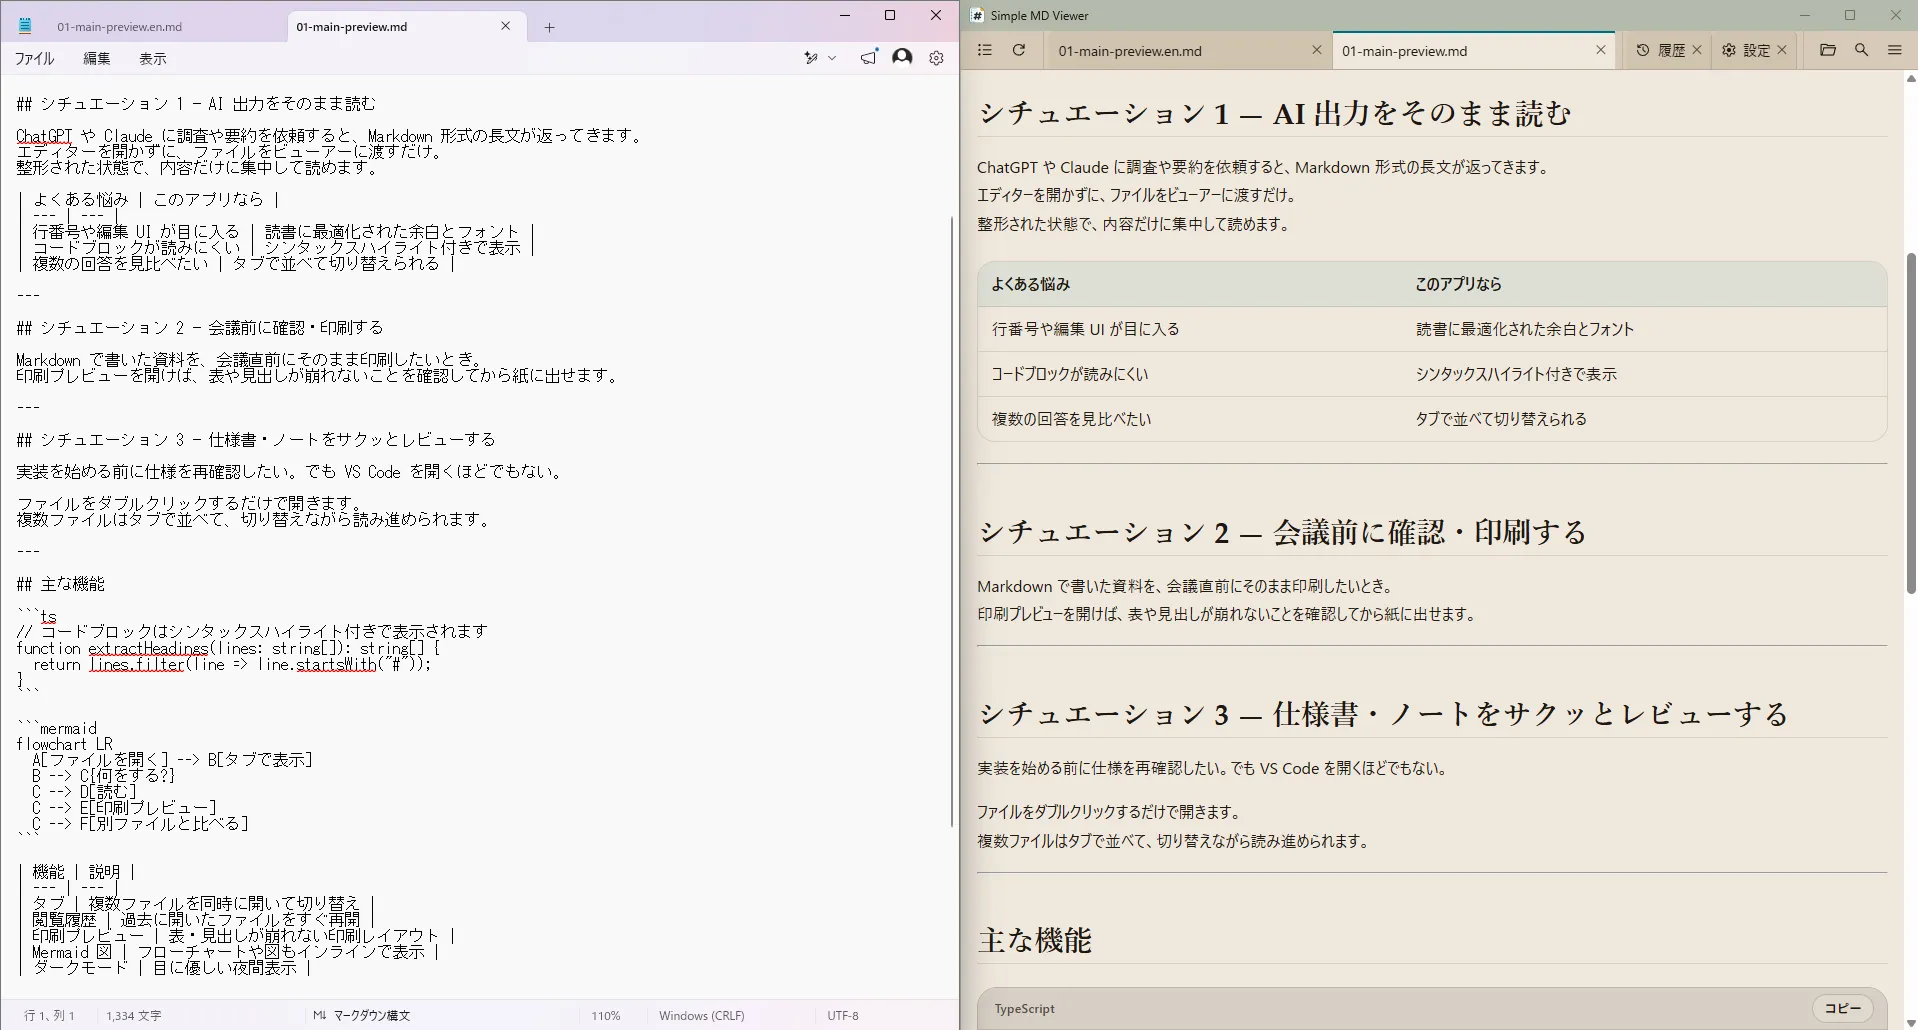Add a new tab in Notepad
The image size is (1918, 1030).
pyautogui.click(x=549, y=27)
